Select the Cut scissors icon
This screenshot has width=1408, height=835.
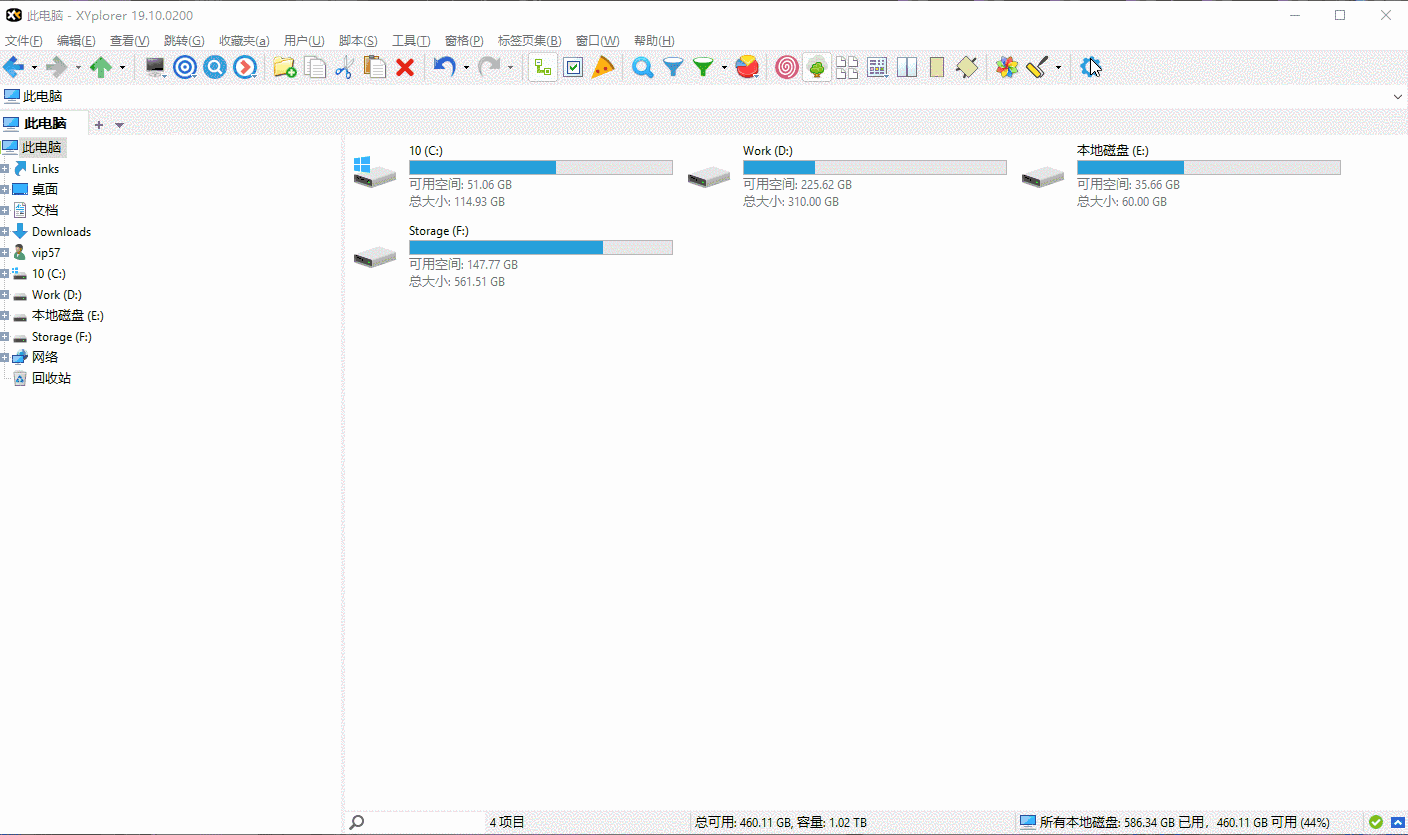(x=345, y=67)
